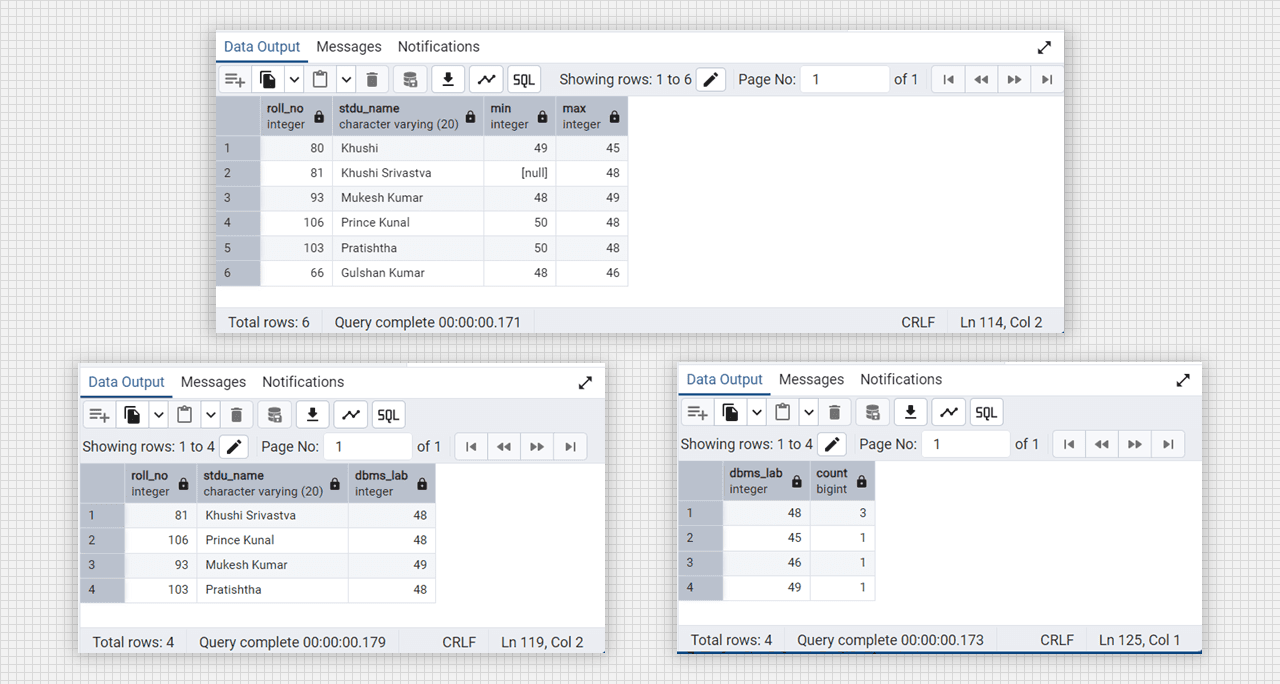
Task: Open Messages tab in bottom-right window
Action: pos(812,380)
